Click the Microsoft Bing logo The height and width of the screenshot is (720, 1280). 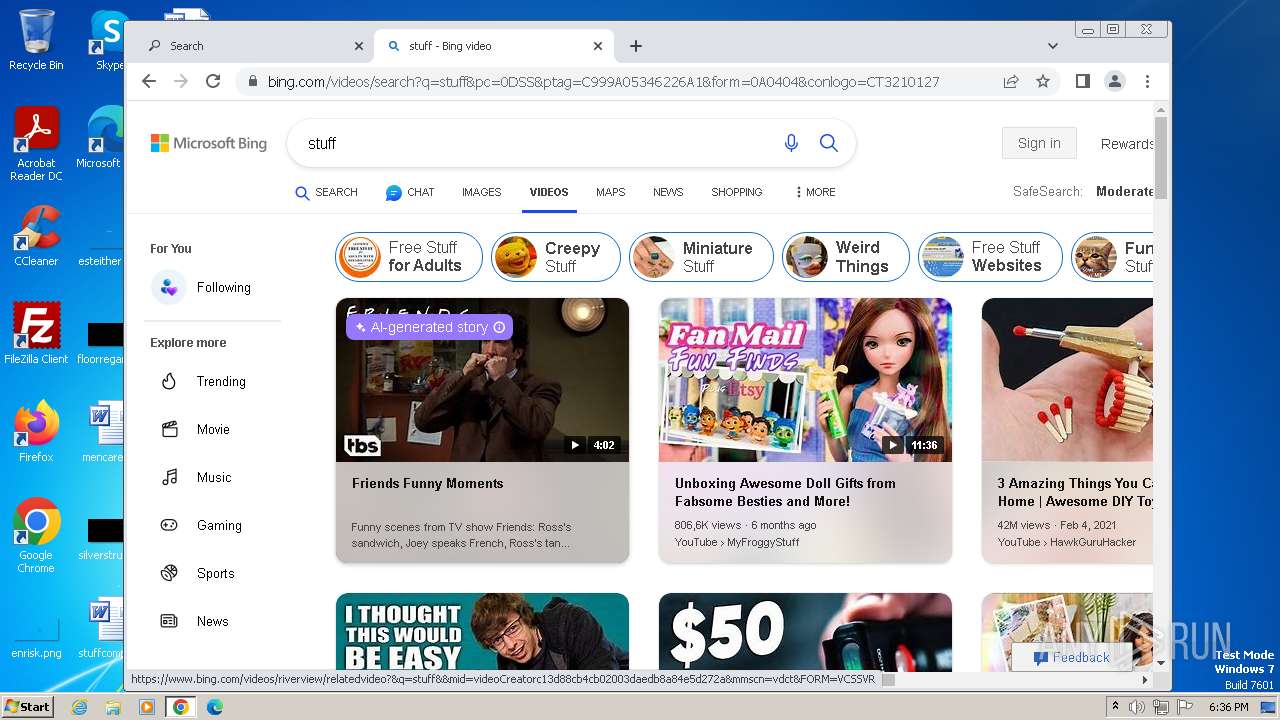209,143
